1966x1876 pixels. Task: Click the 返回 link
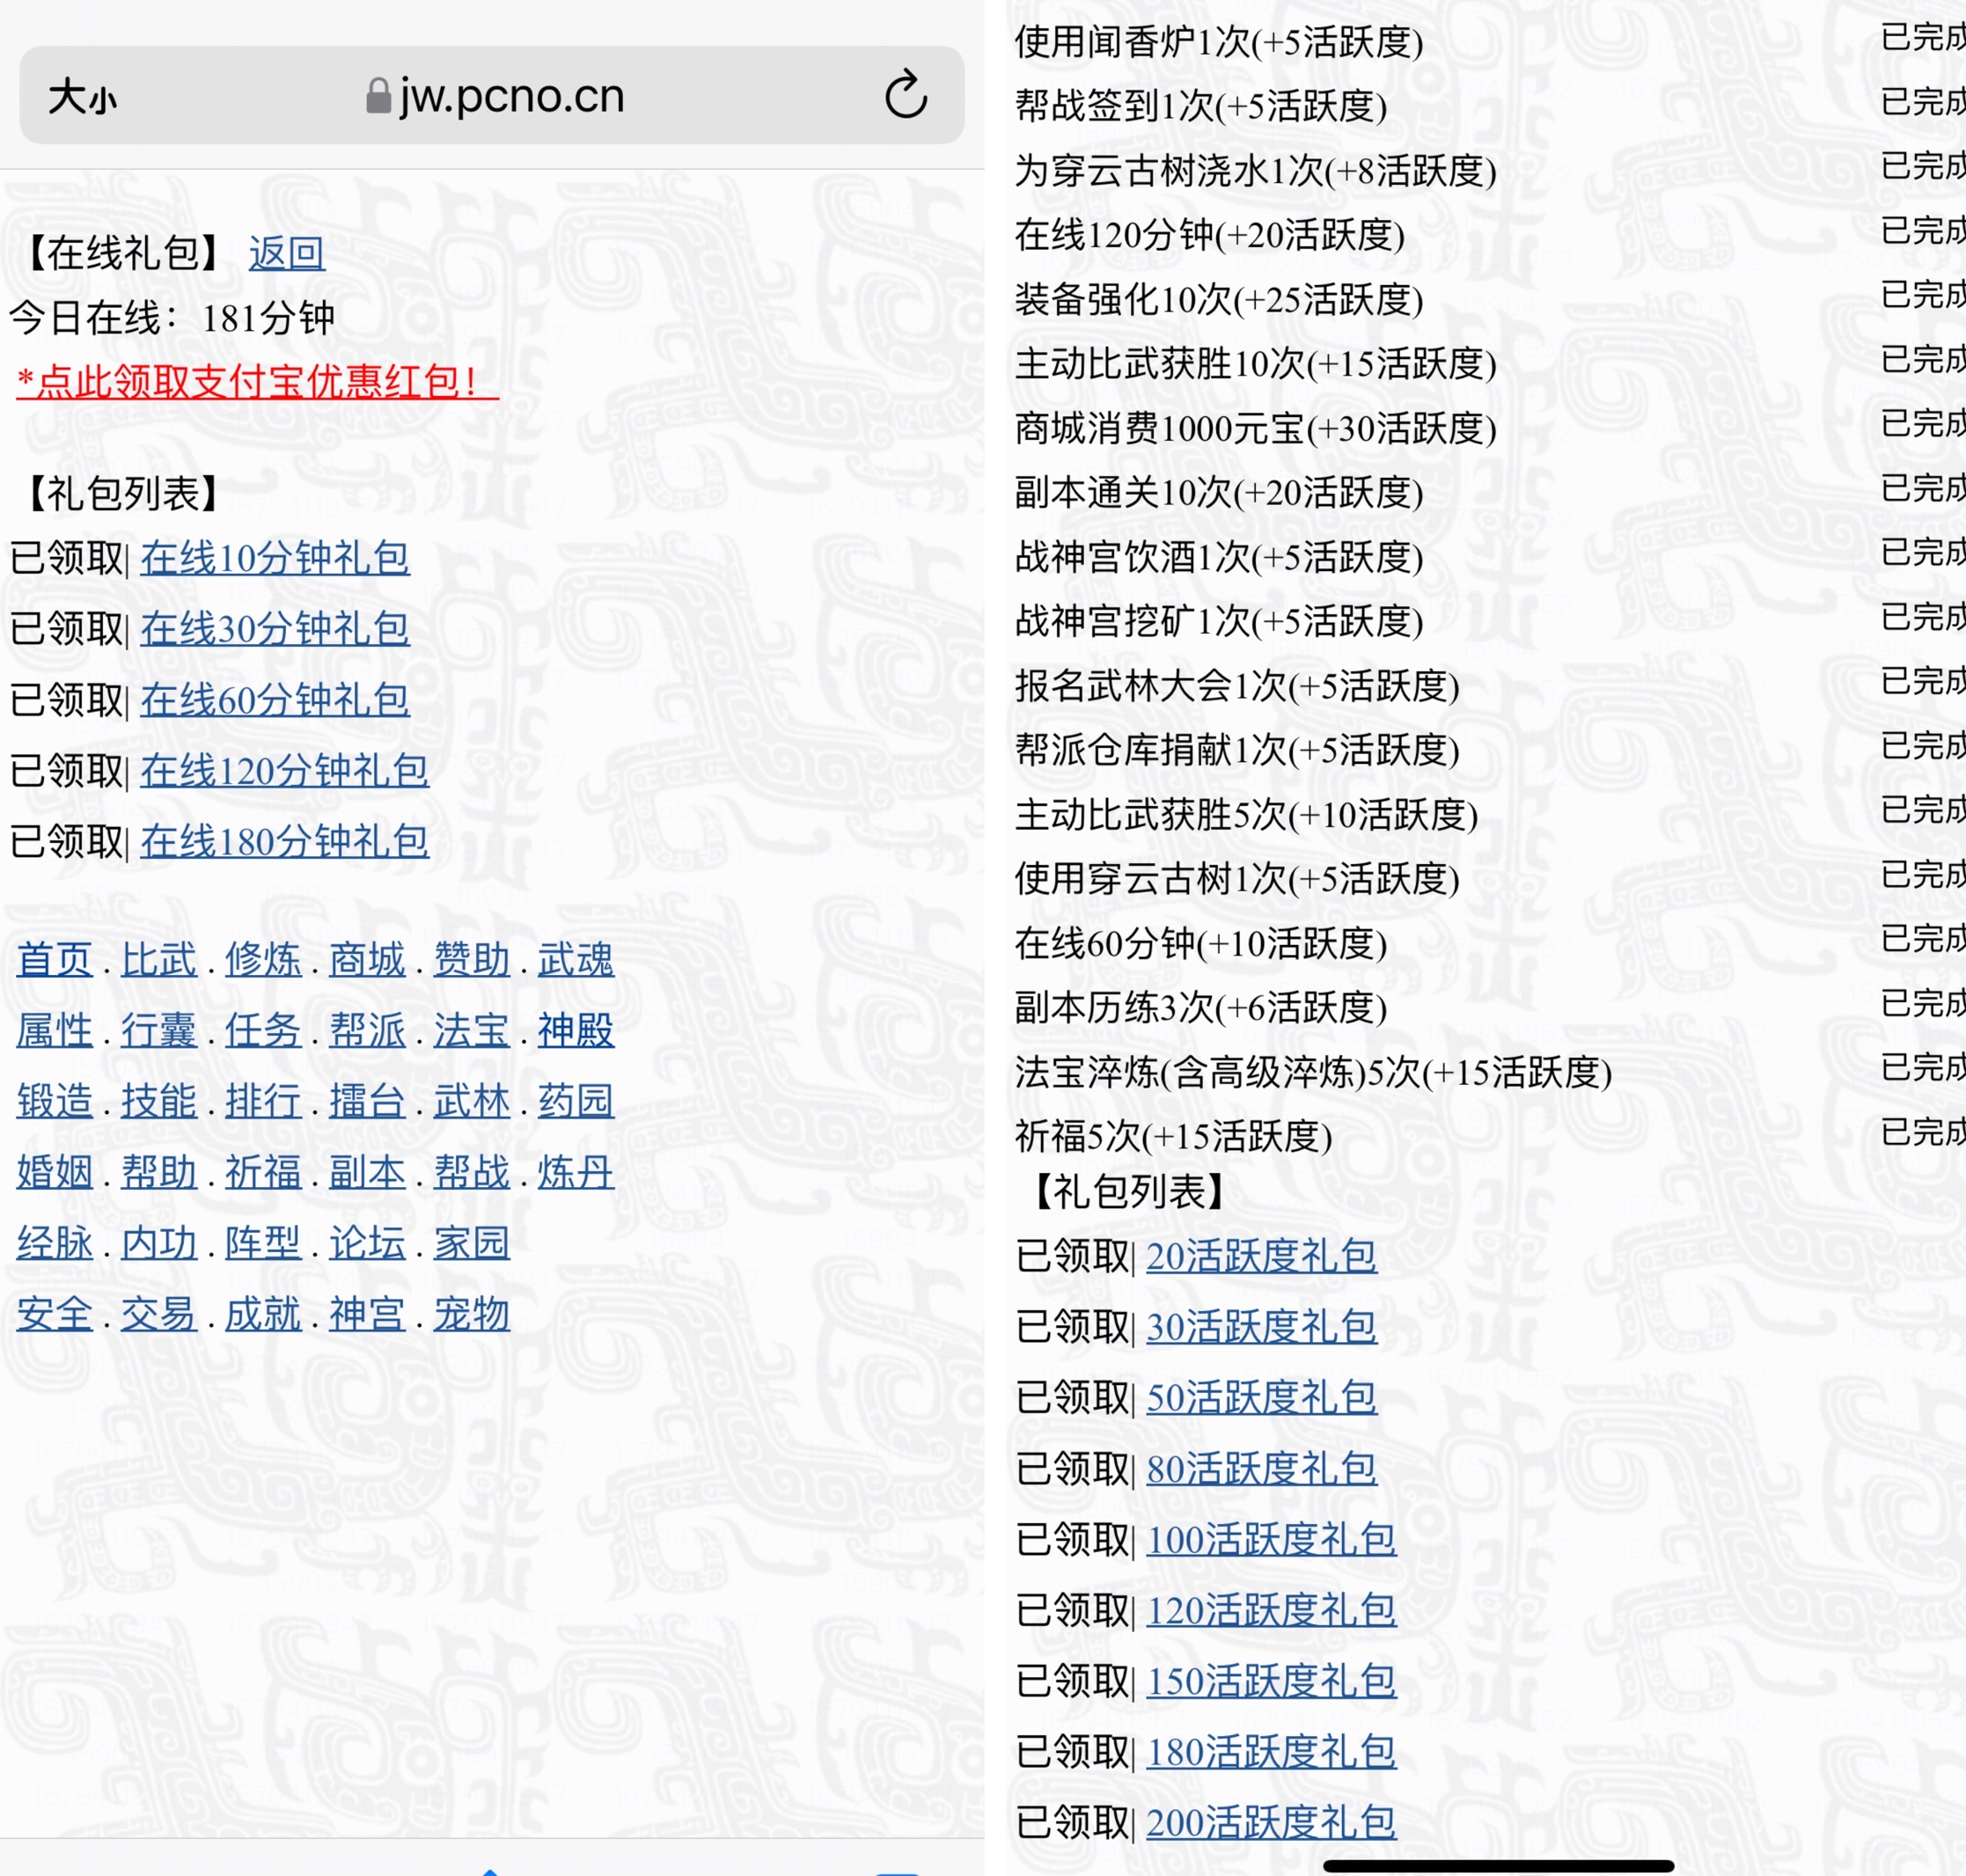[x=286, y=253]
